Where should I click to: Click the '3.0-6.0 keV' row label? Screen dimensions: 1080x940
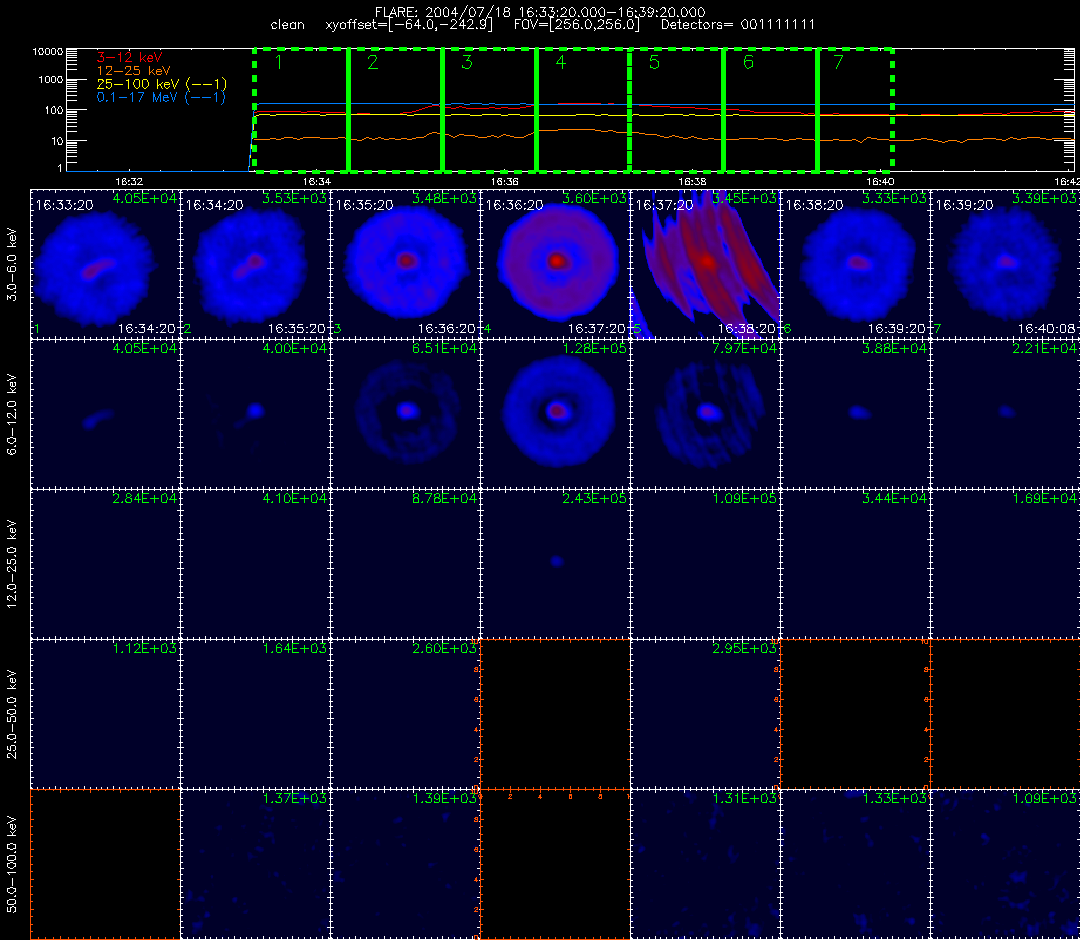point(12,264)
